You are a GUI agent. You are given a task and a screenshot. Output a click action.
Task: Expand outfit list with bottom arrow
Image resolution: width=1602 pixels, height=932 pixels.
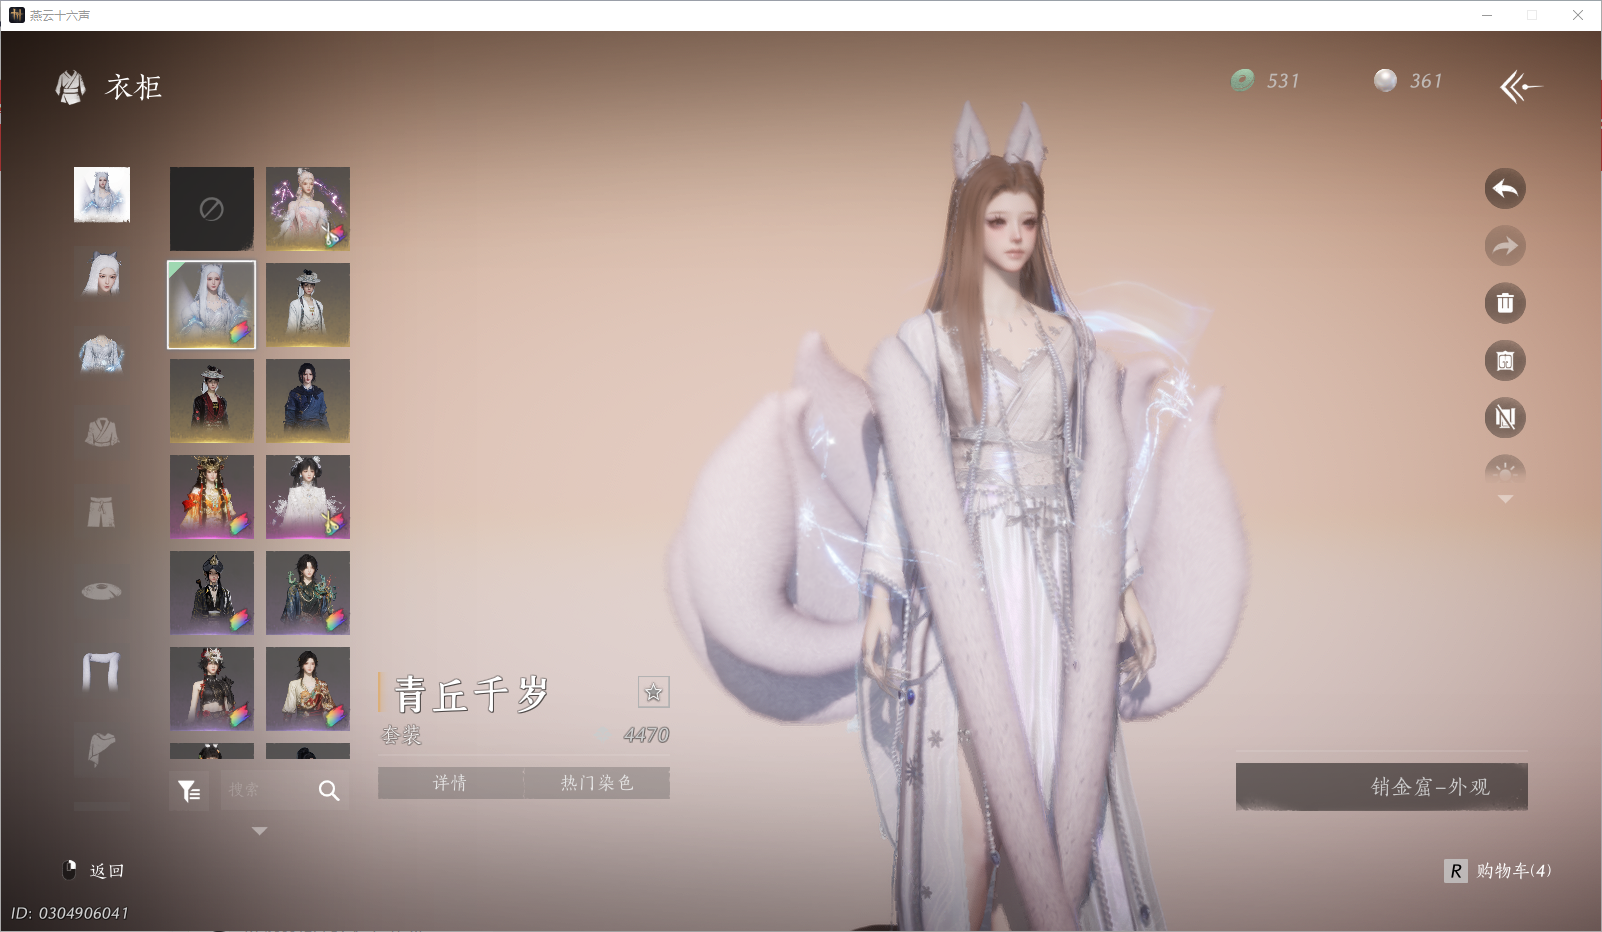pos(259,831)
